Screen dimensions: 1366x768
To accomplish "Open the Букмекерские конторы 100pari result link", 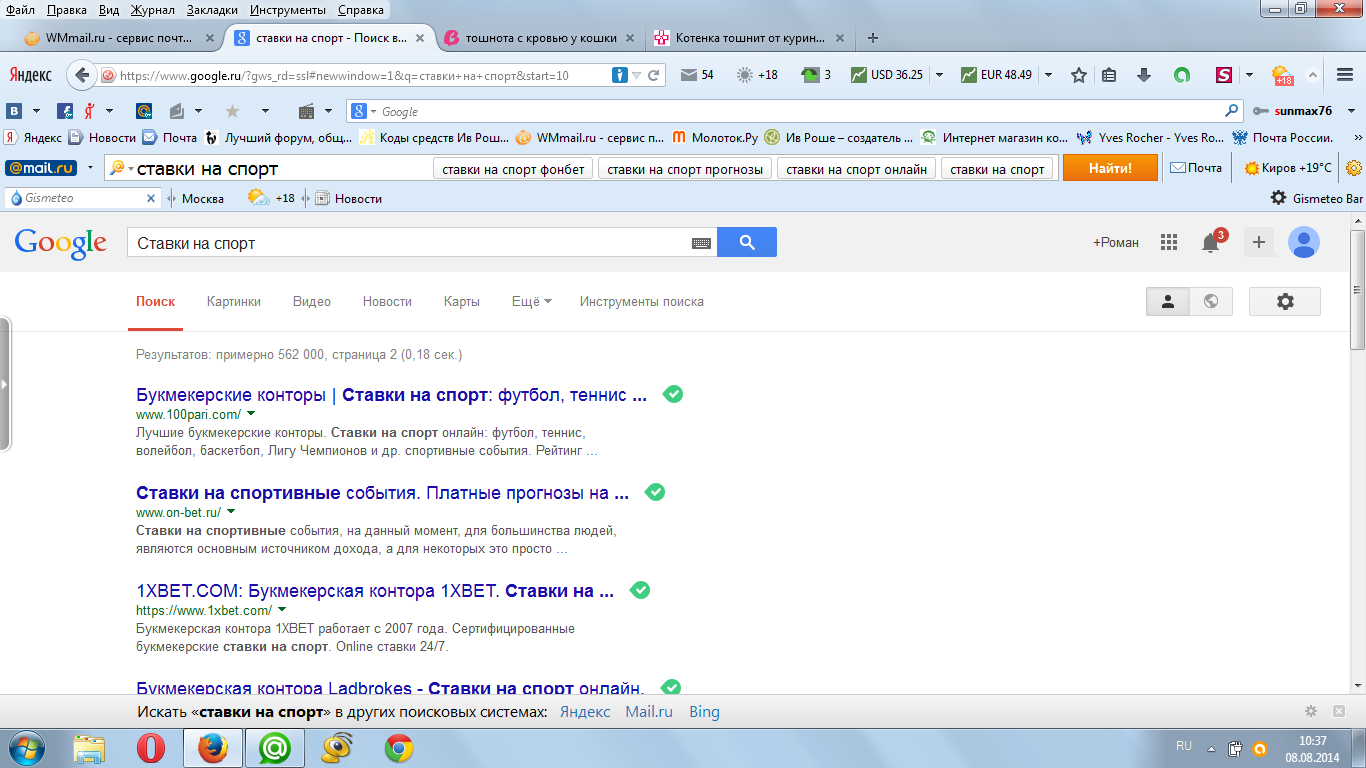I will pos(391,395).
